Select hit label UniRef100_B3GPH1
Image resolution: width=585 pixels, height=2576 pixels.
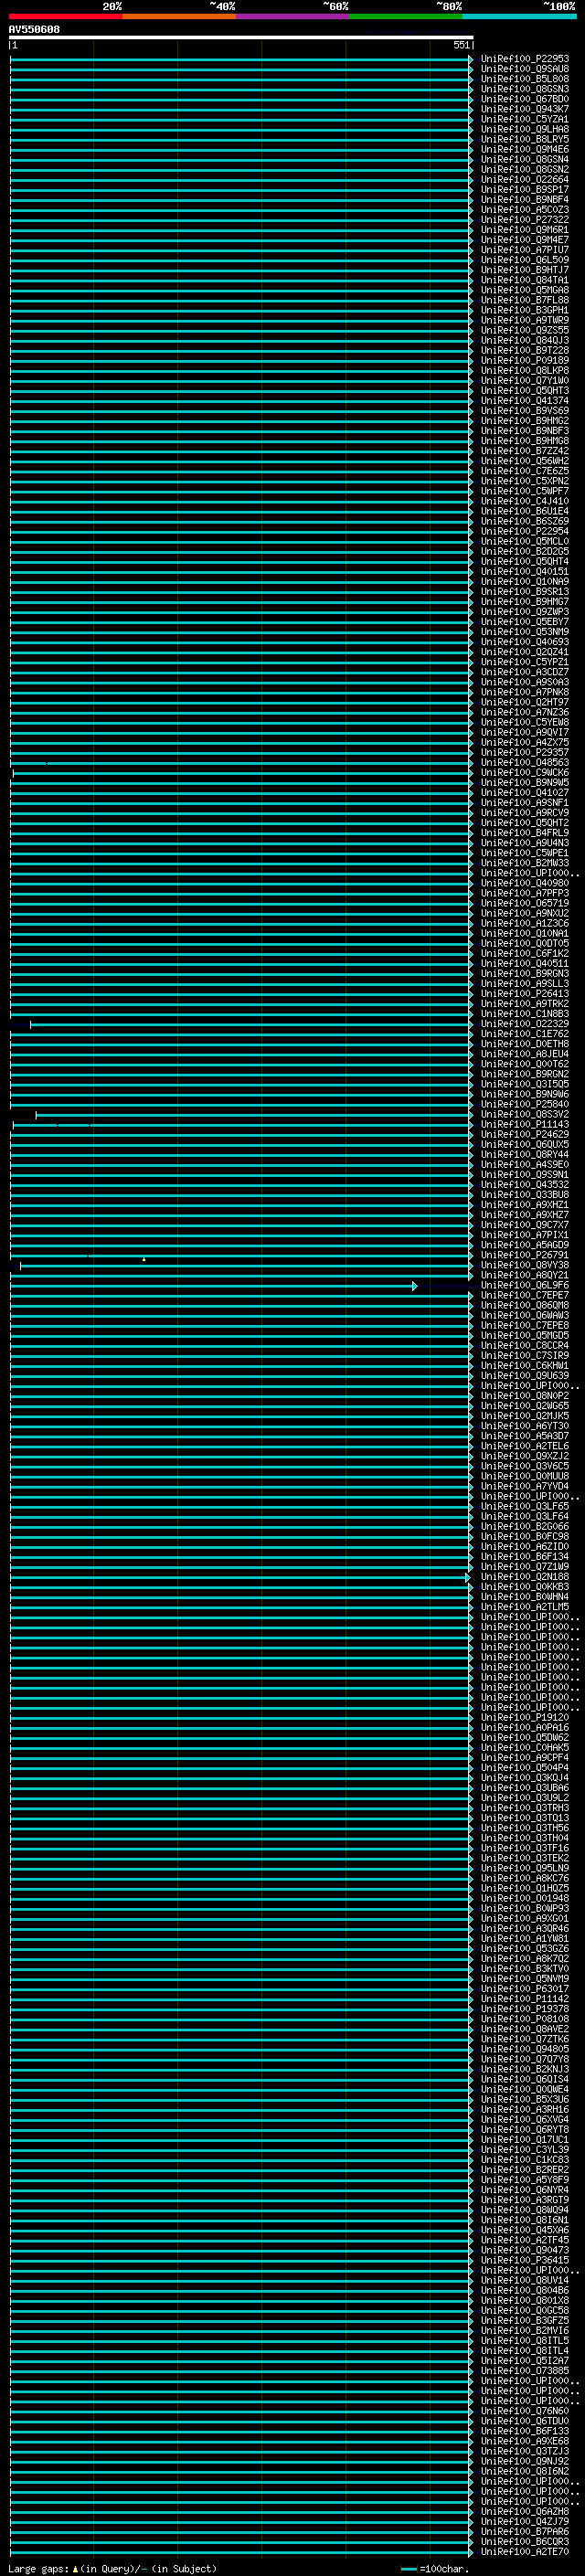(x=524, y=310)
